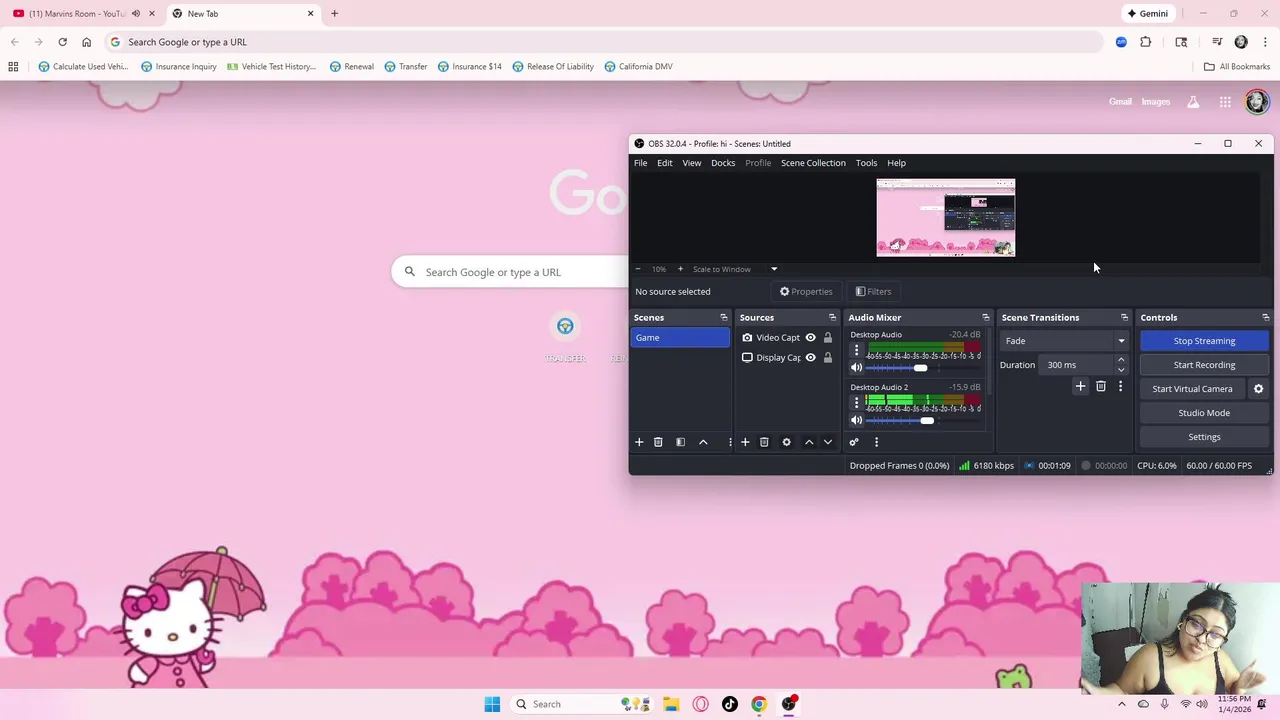Toggle lock on Video Capture source
The height and width of the screenshot is (720, 1280).
coord(828,338)
